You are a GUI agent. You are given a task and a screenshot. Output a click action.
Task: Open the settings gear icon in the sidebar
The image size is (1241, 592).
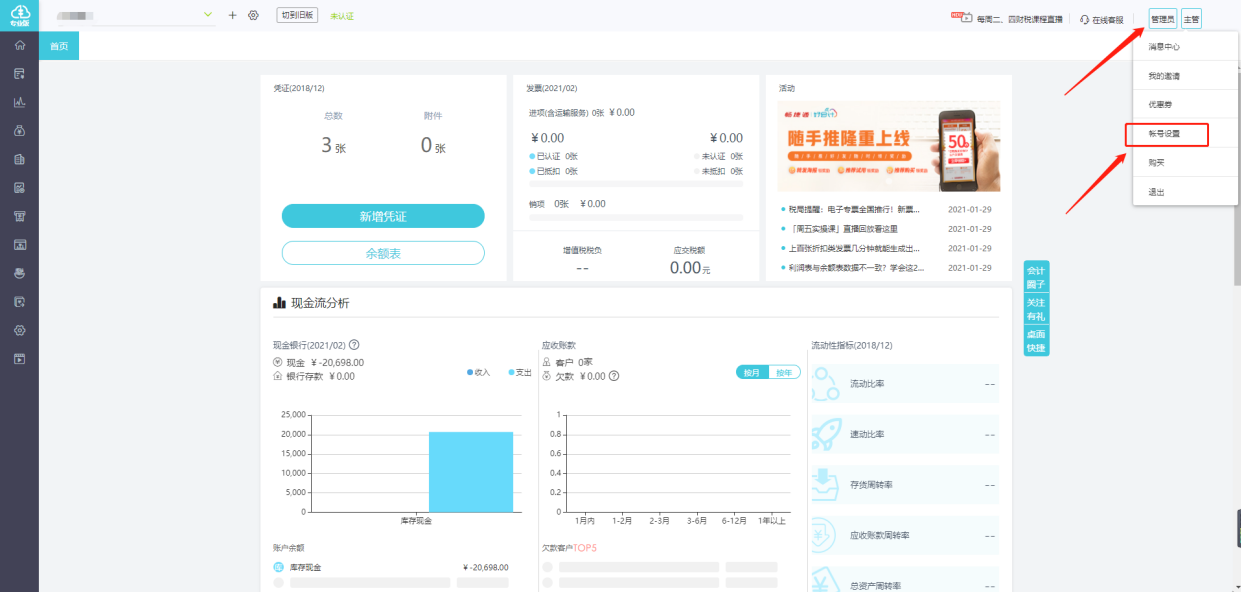pos(19,330)
